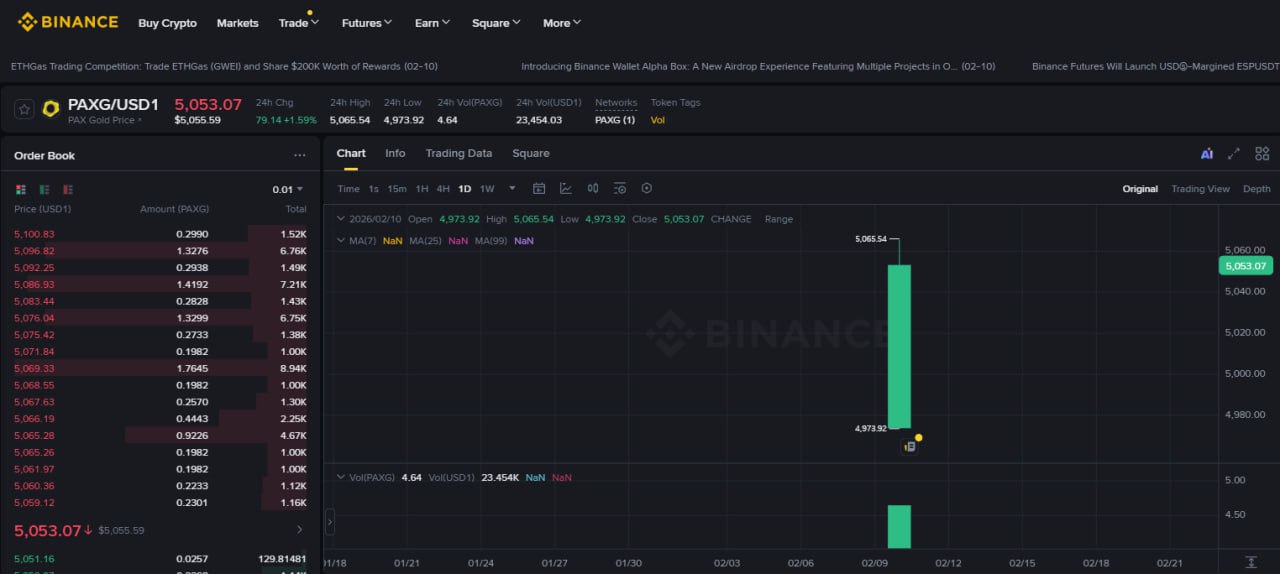Open the Info tab
Image resolution: width=1280 pixels, height=574 pixels.
point(395,153)
